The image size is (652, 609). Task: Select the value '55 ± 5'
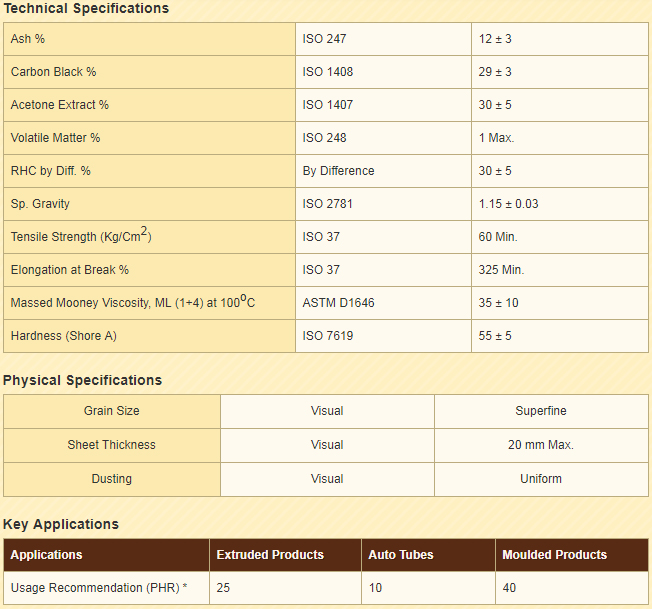click(x=495, y=336)
